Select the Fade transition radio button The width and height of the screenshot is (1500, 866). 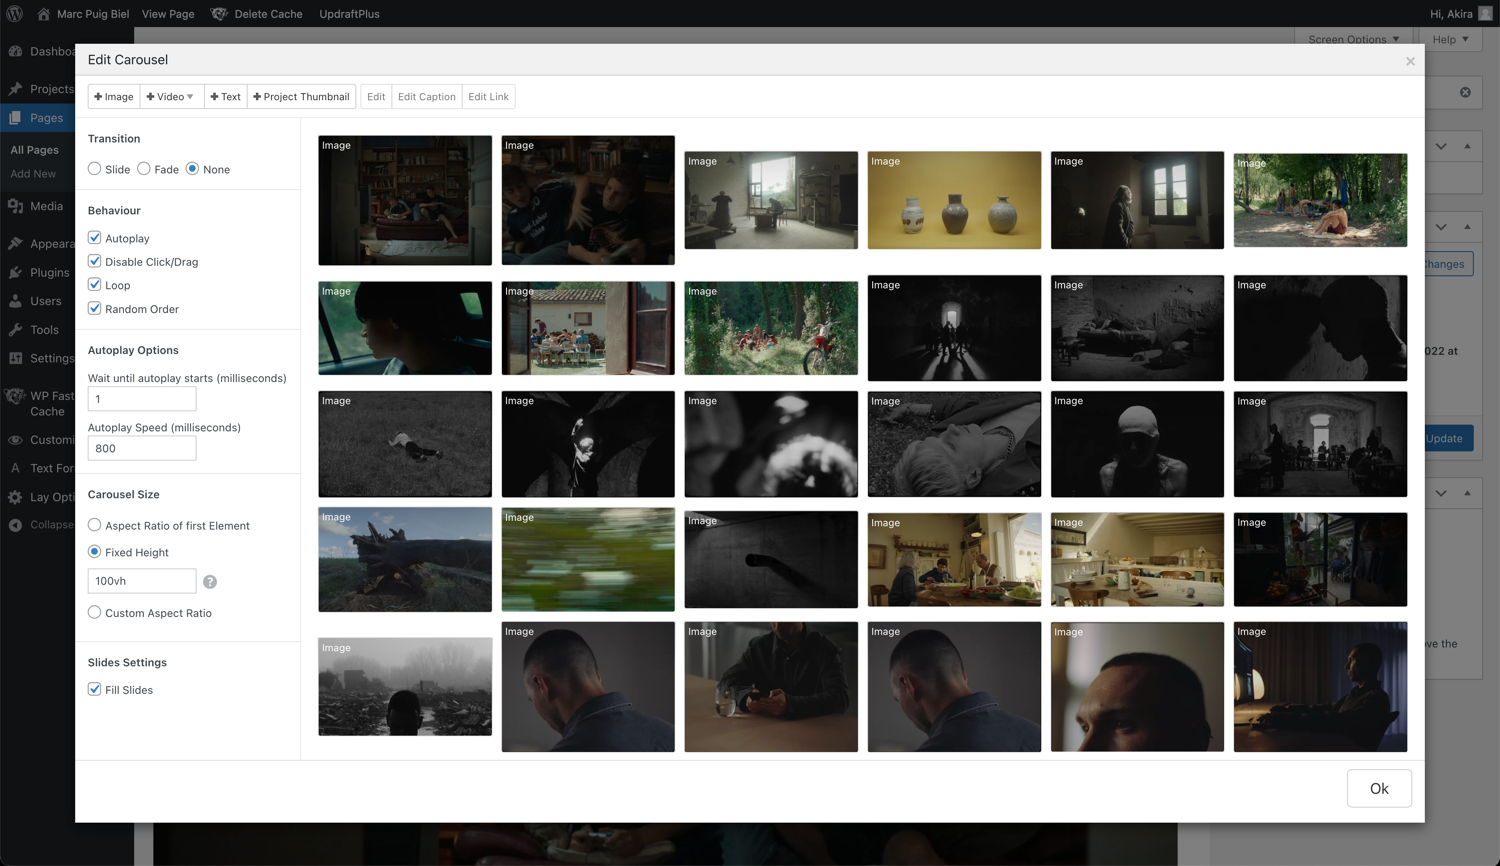pos(143,169)
